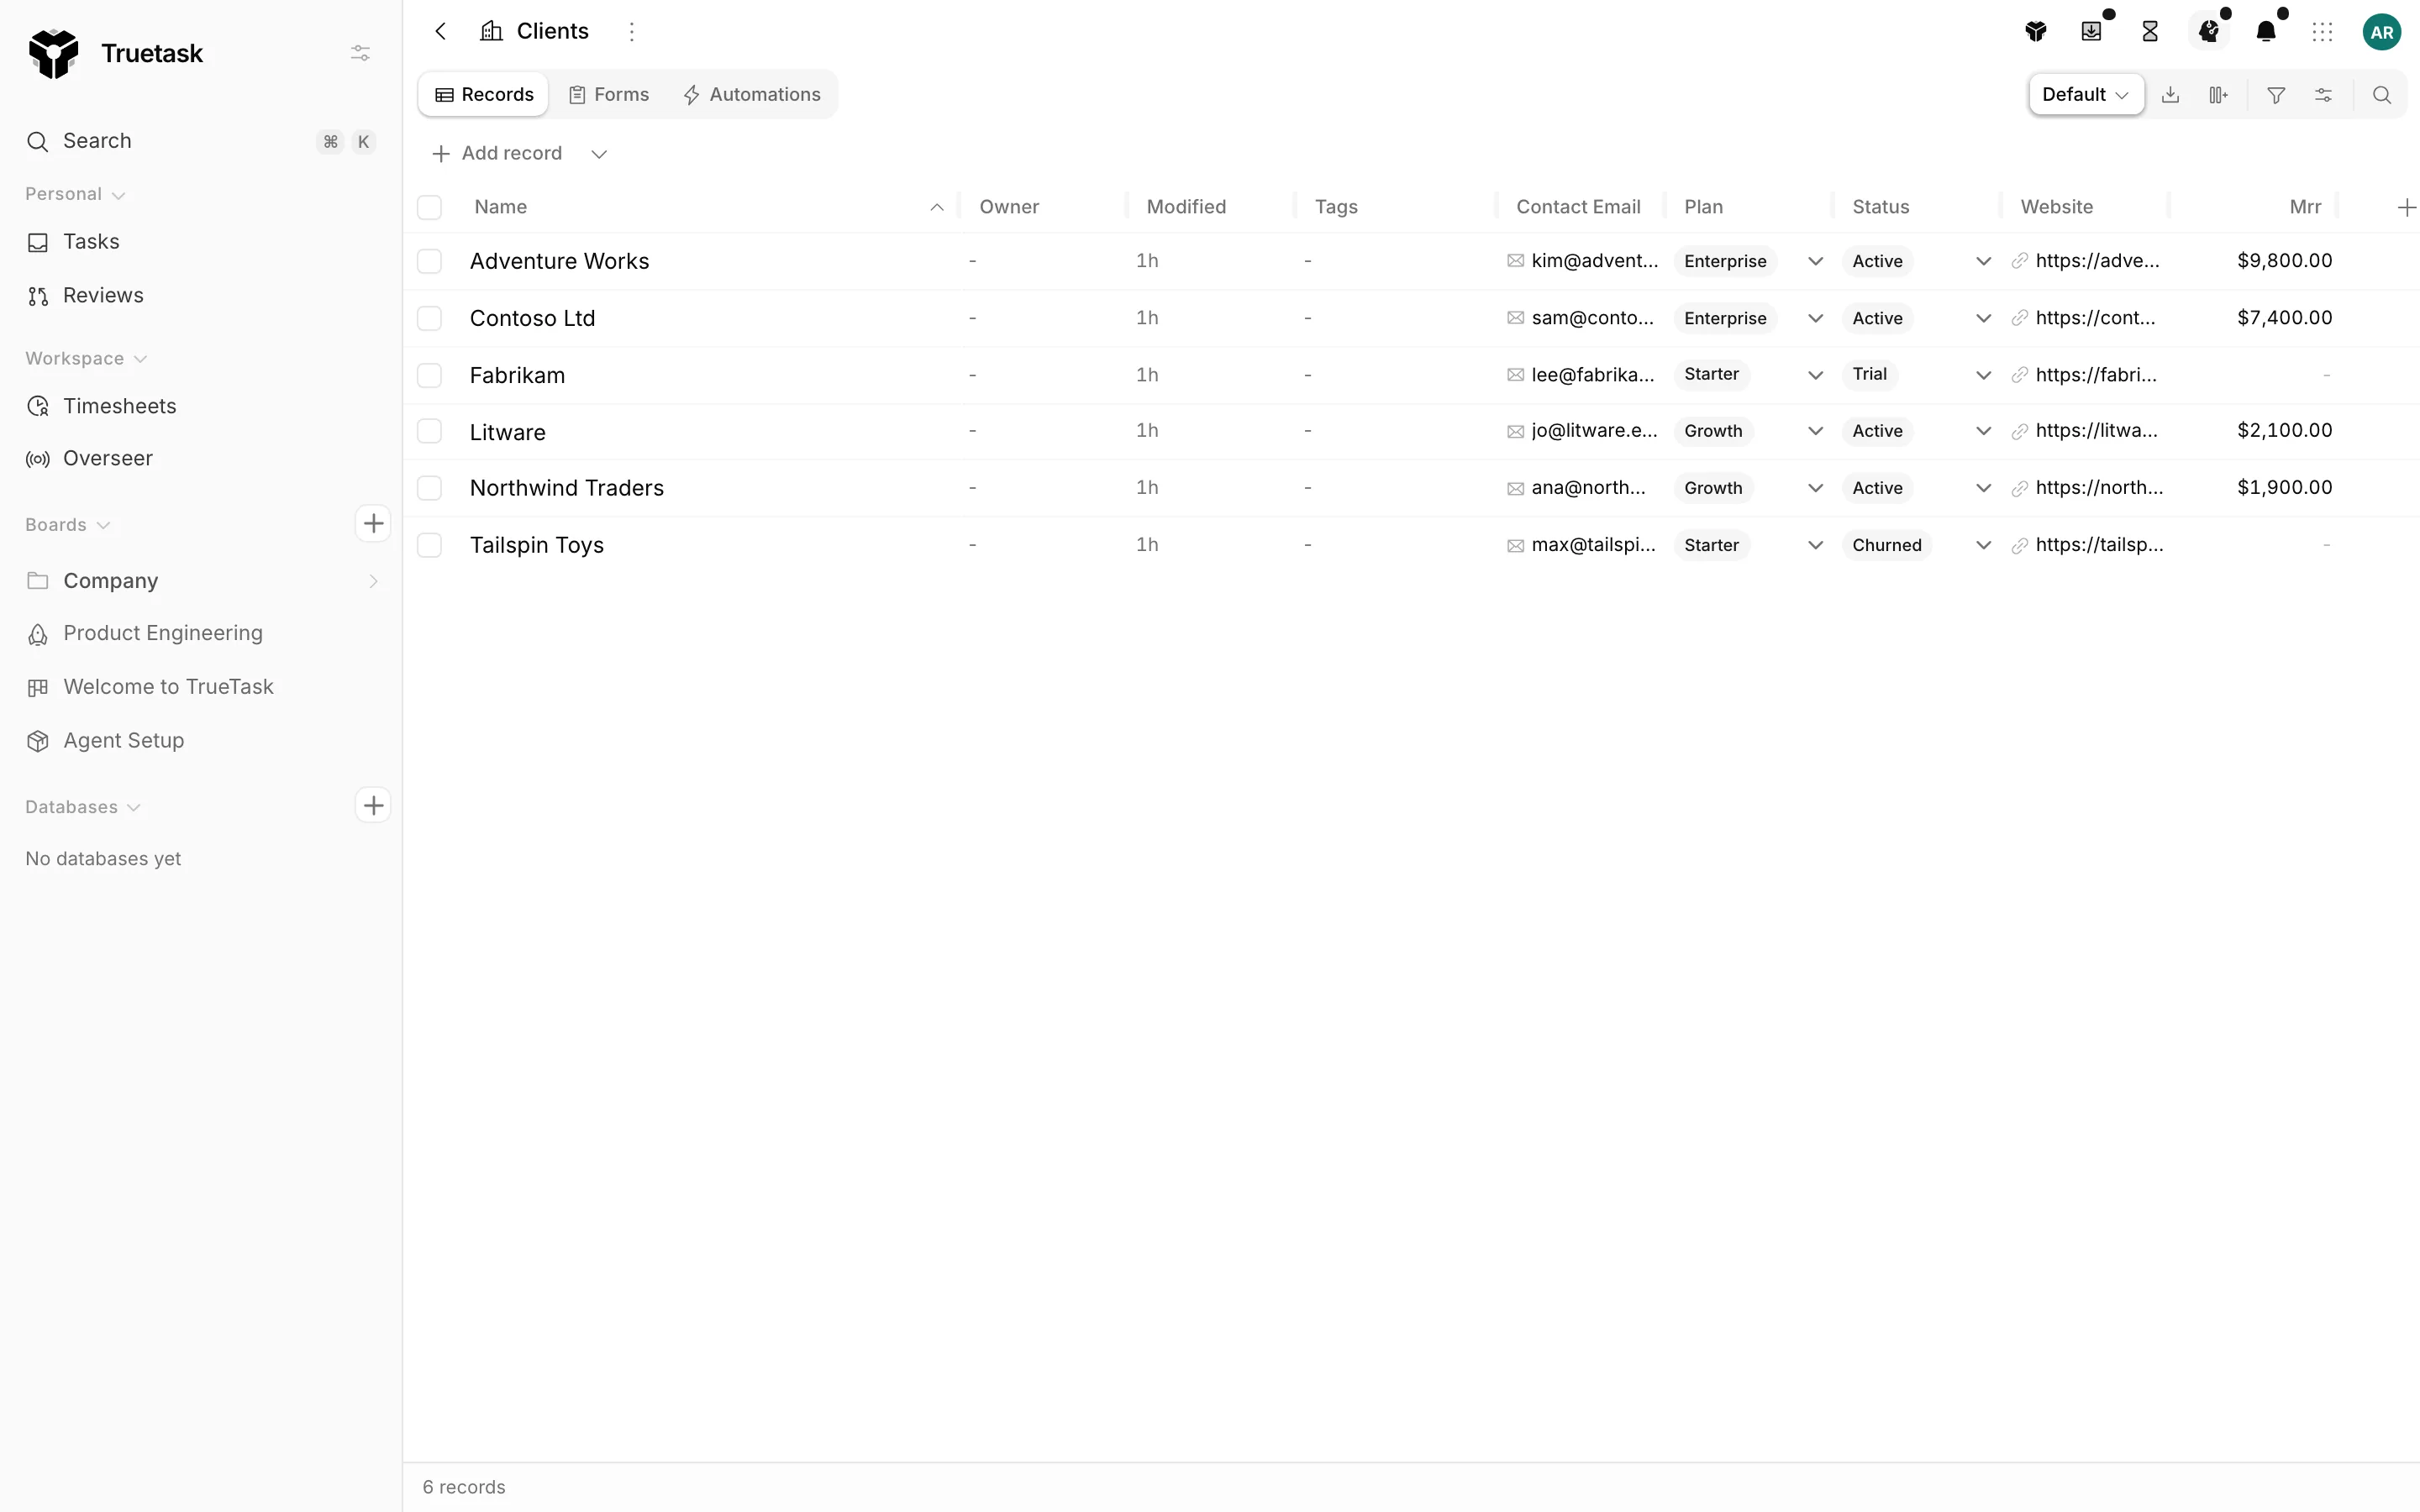
Task: Add a new board with plus
Action: coord(373,523)
